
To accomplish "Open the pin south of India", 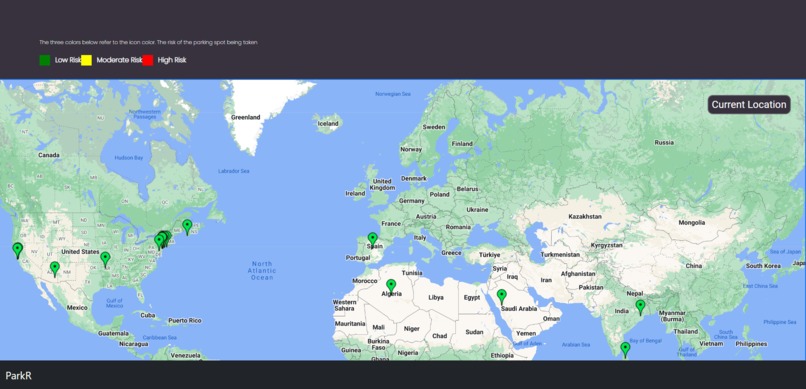I will 625,350.
